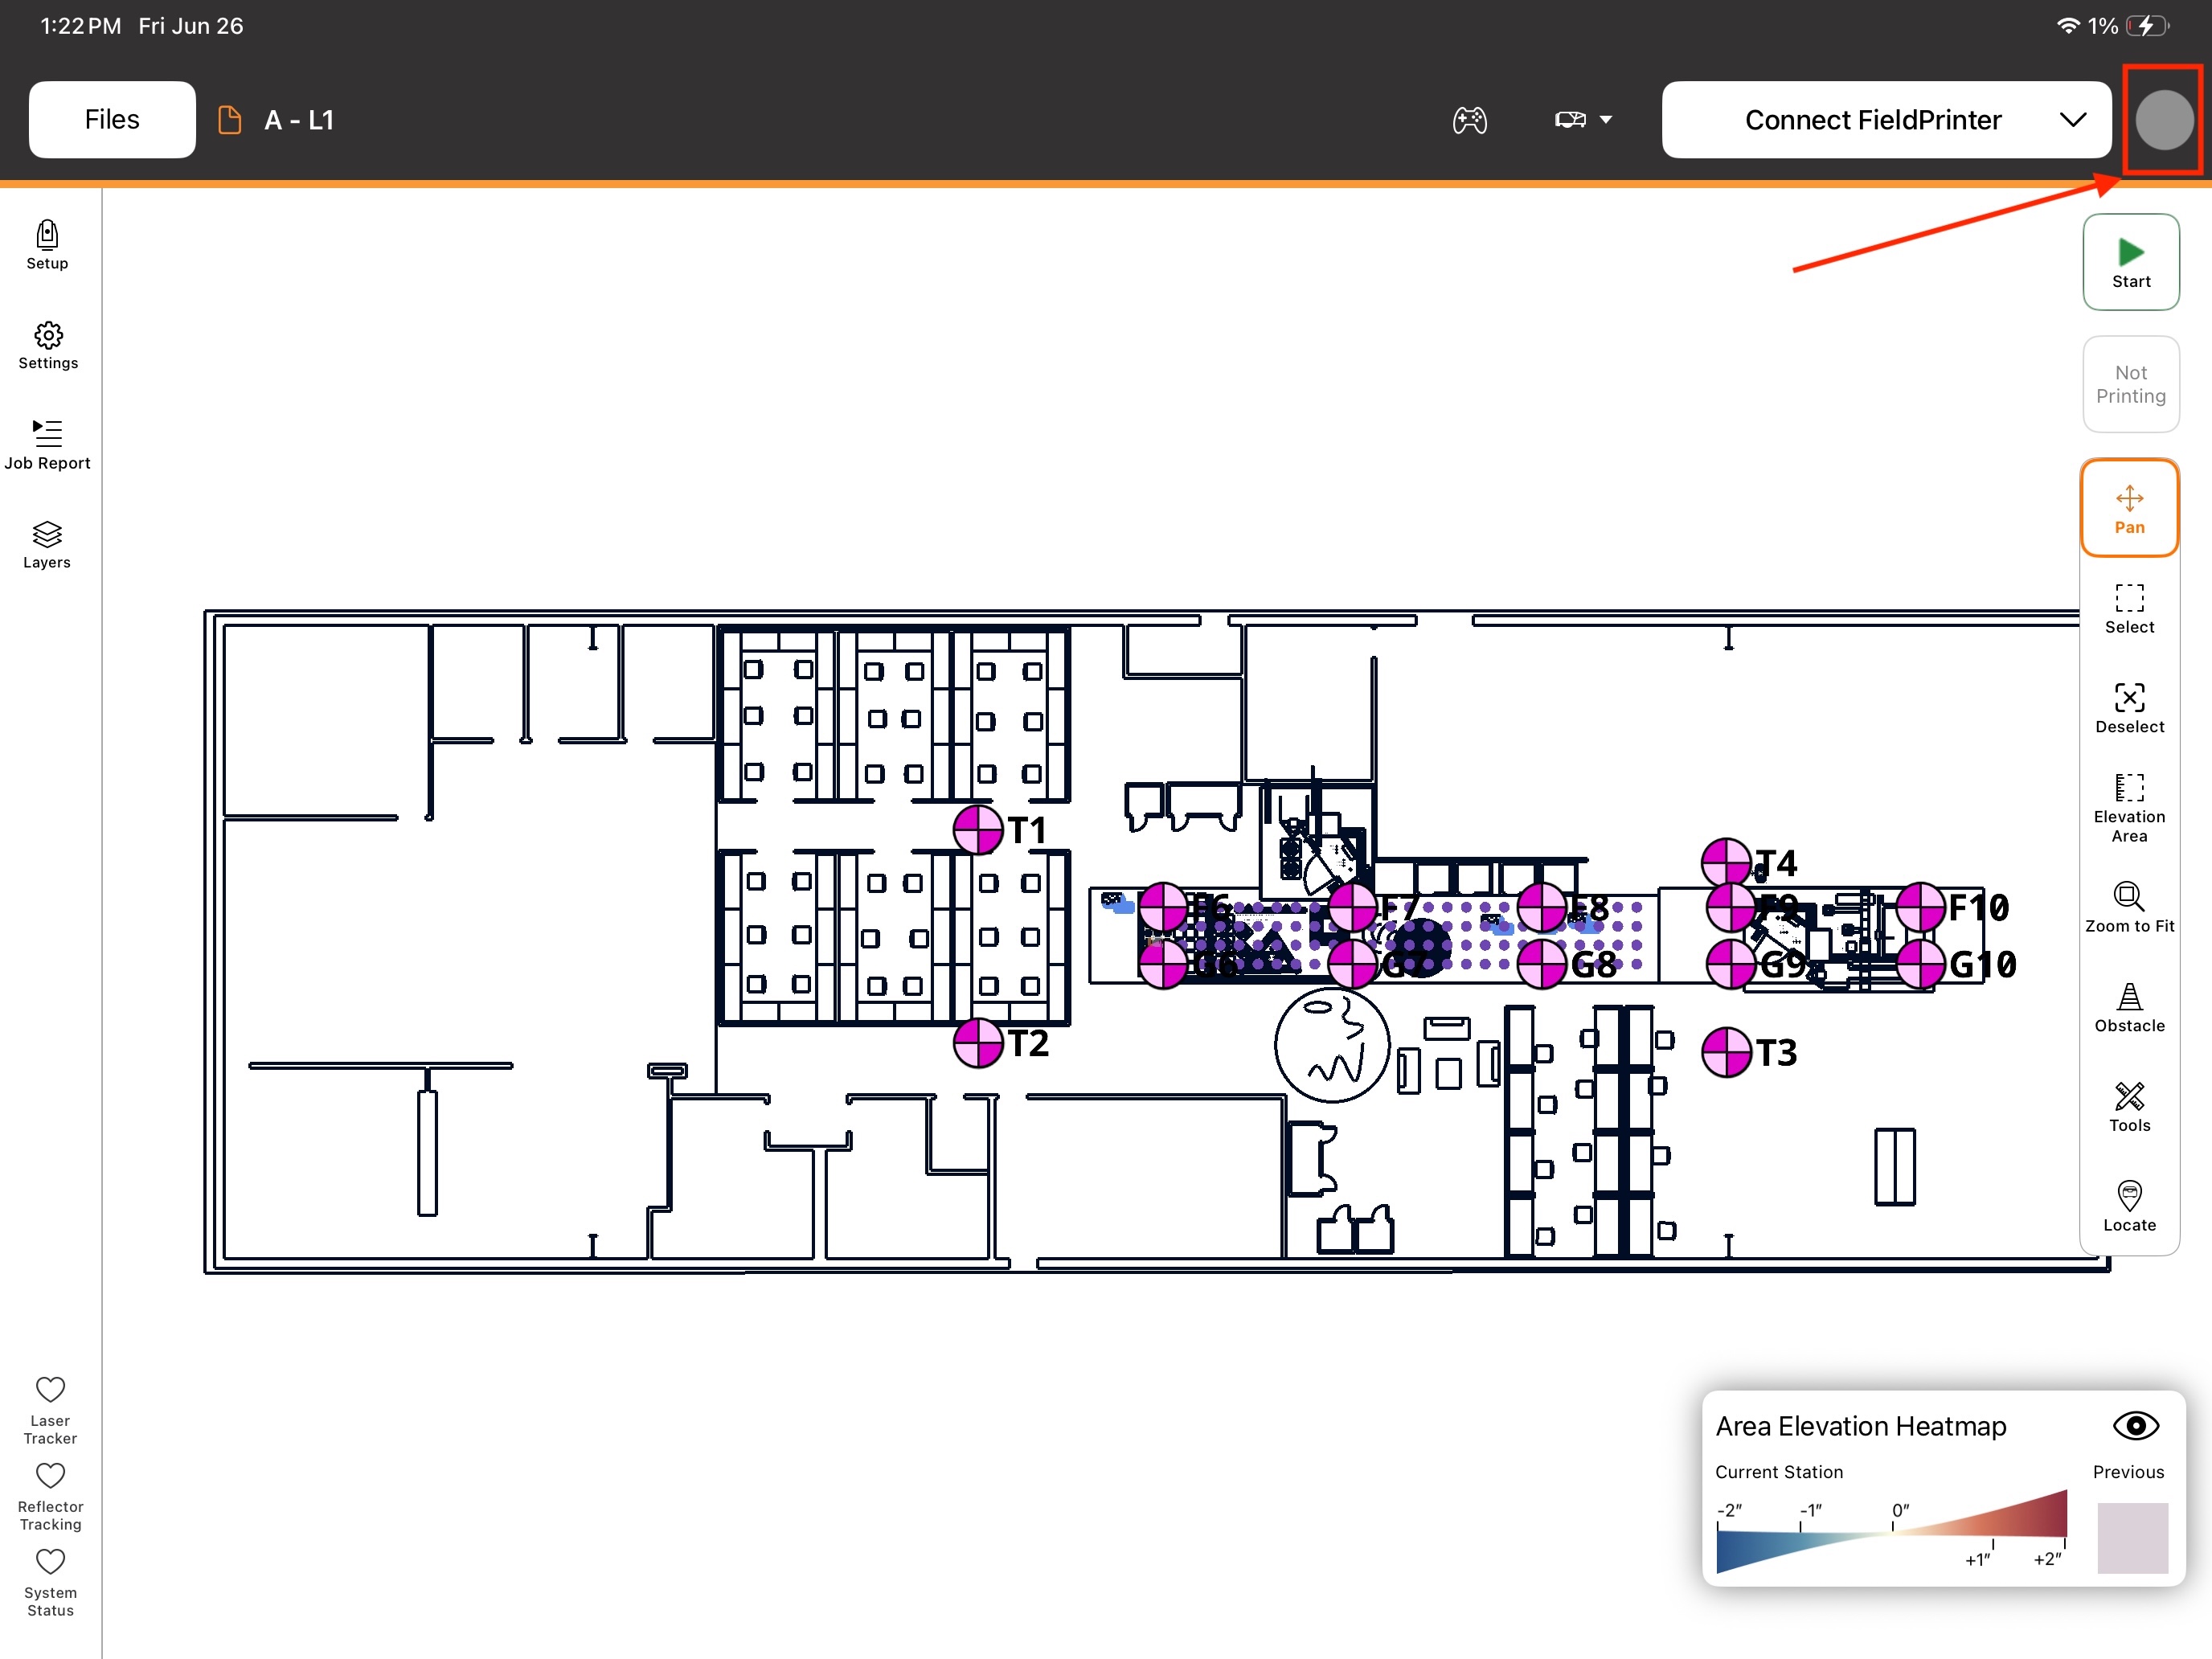The height and width of the screenshot is (1659, 2212).
Task: Open the Tools menu icon
Action: [x=2129, y=1107]
